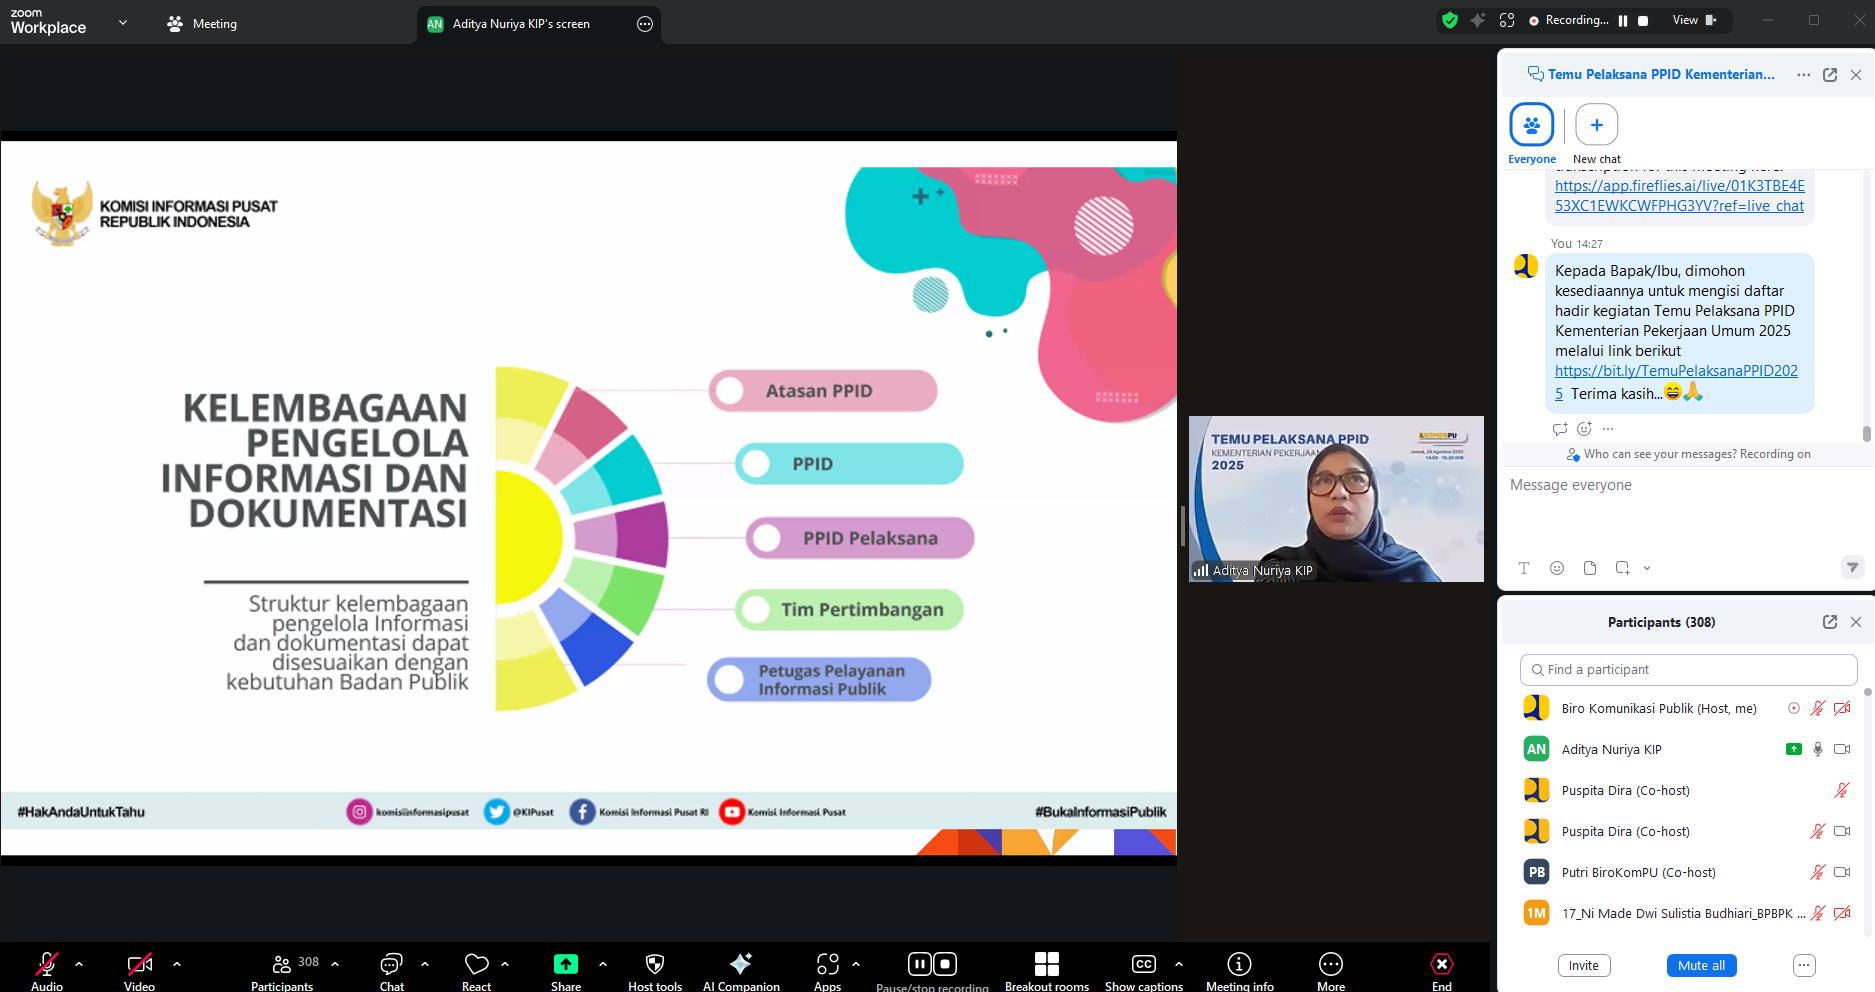Click AI Companion sparkle in title bar

[x=1477, y=20]
